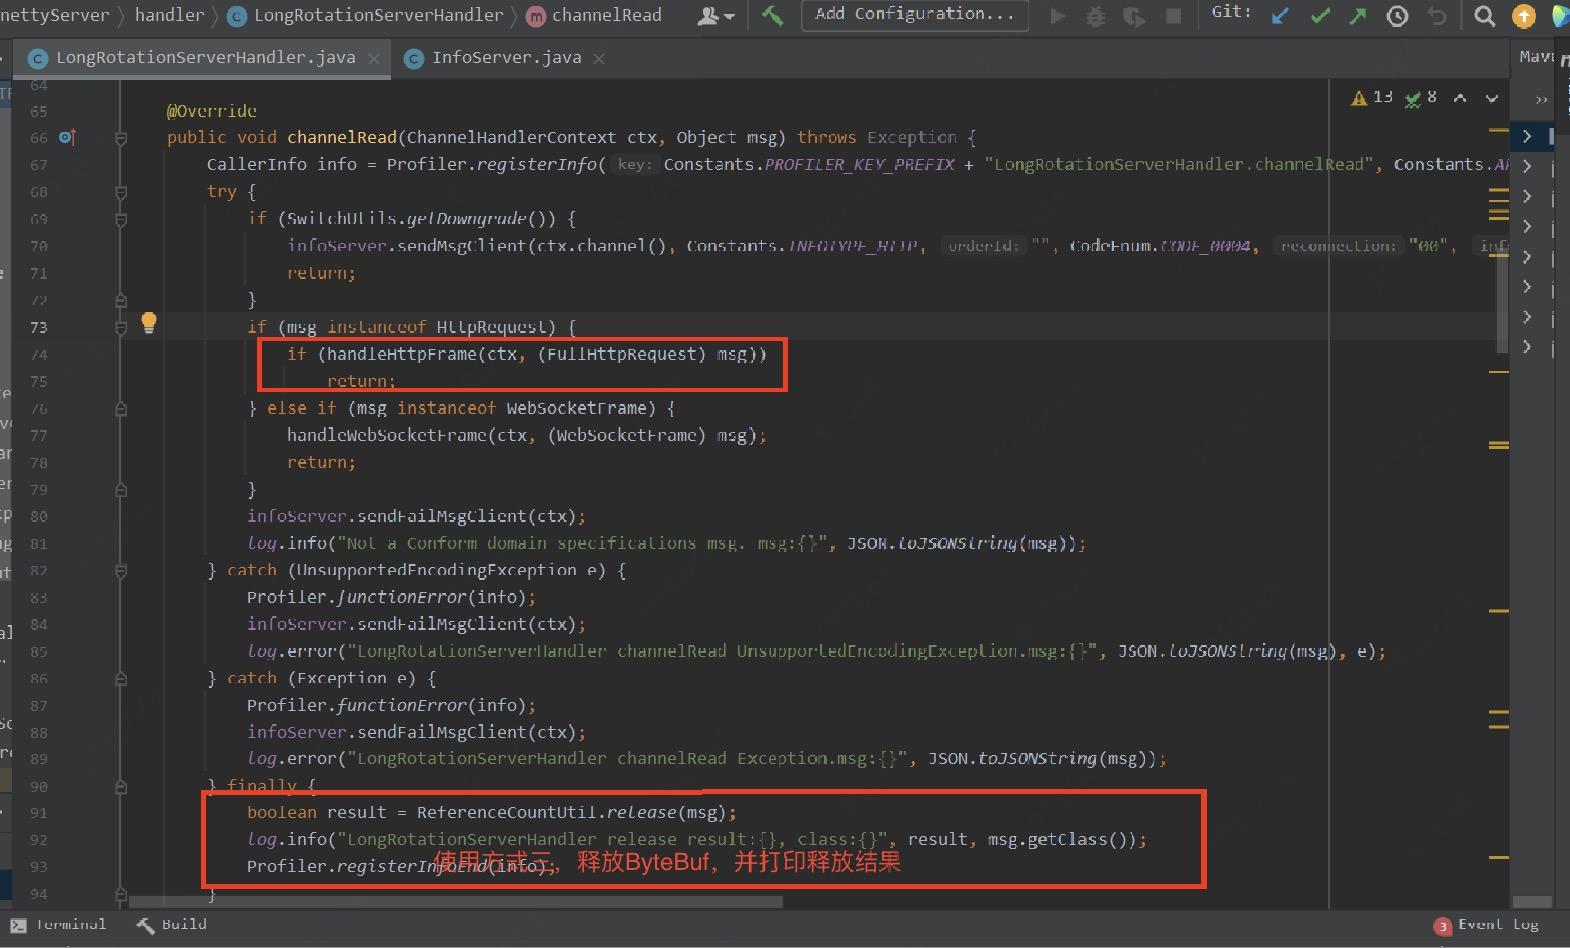Viewport: 1570px width, 948px height.
Task: Click the Run play icon
Action: 1057,15
